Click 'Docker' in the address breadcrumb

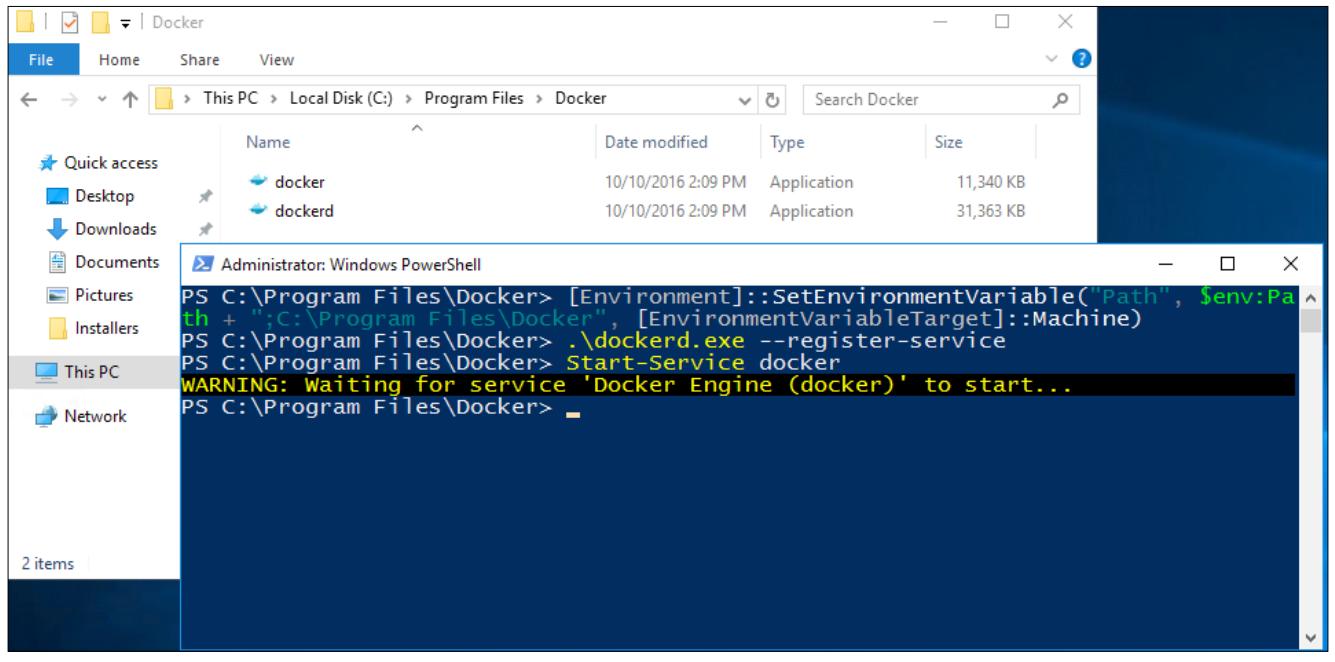581,99
